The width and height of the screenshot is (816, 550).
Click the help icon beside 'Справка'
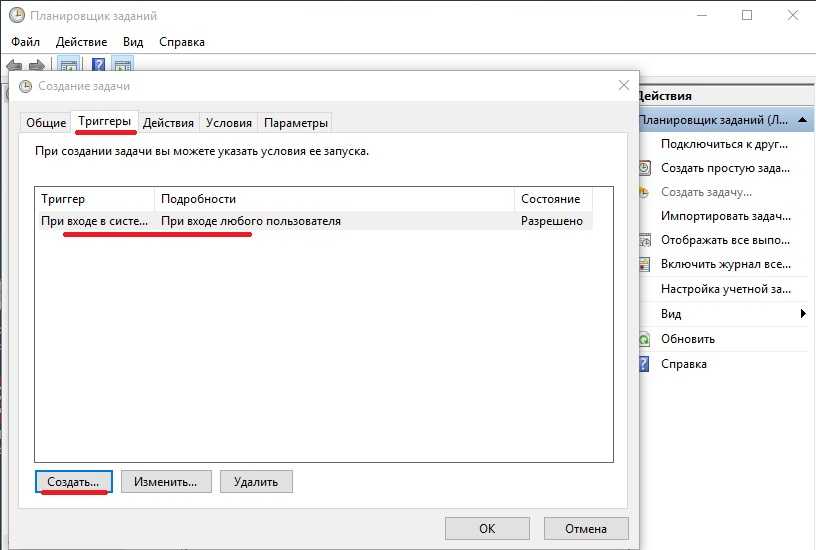(645, 364)
